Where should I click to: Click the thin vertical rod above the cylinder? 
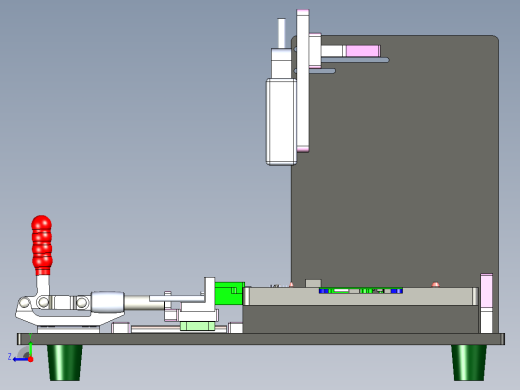(281, 33)
